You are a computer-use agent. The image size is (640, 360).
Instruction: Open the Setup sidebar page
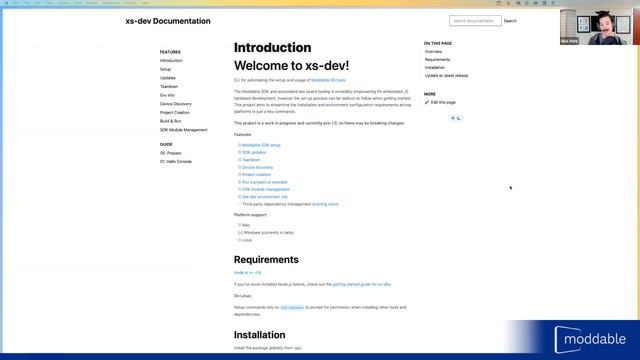click(x=165, y=69)
